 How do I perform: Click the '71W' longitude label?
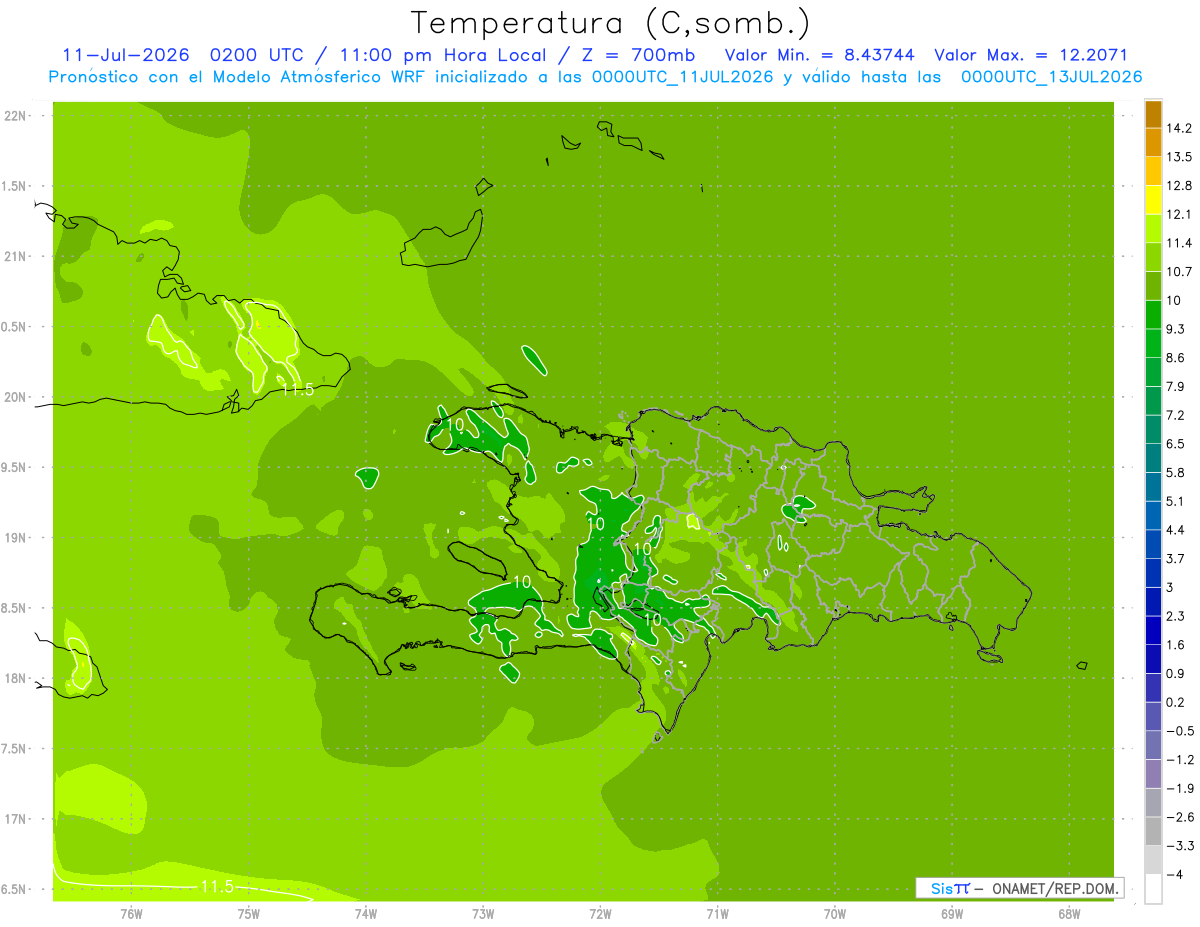click(717, 914)
